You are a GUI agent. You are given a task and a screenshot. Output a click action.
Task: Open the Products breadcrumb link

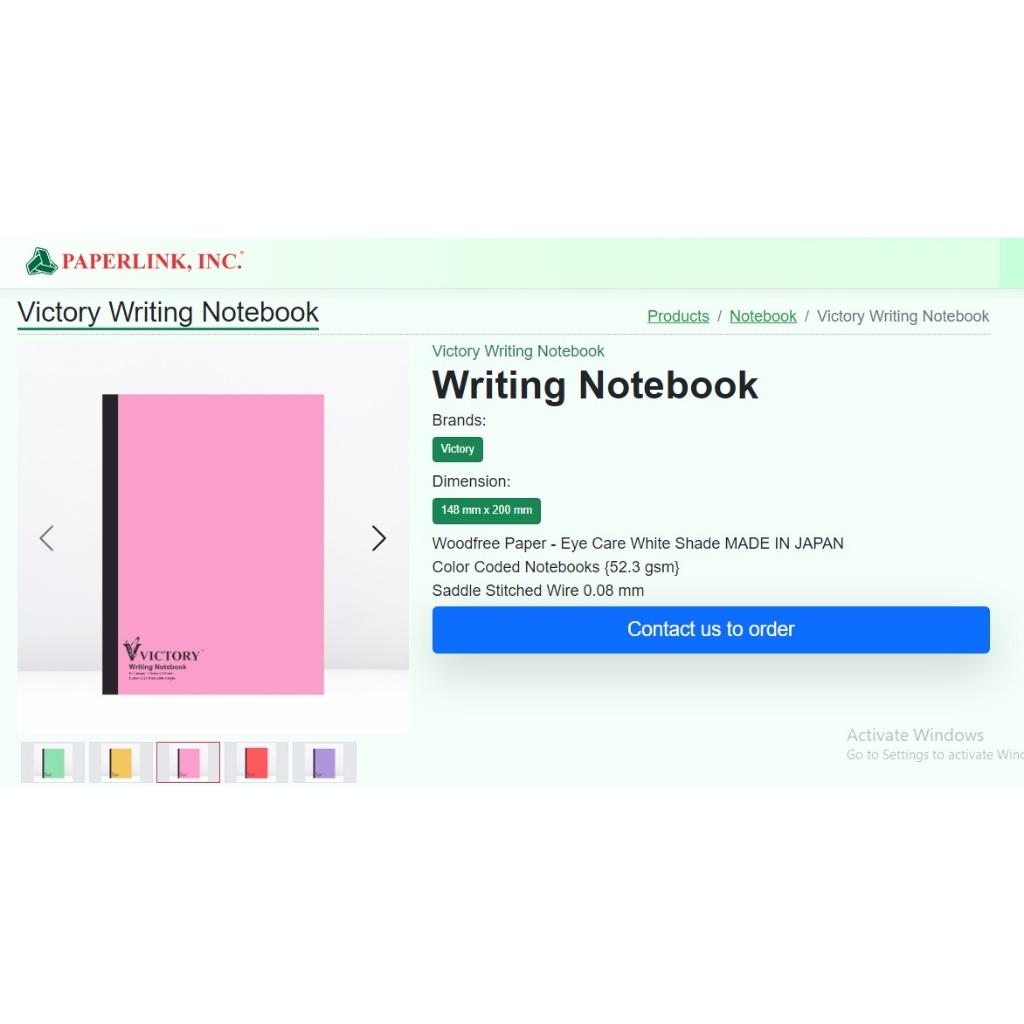tap(678, 316)
